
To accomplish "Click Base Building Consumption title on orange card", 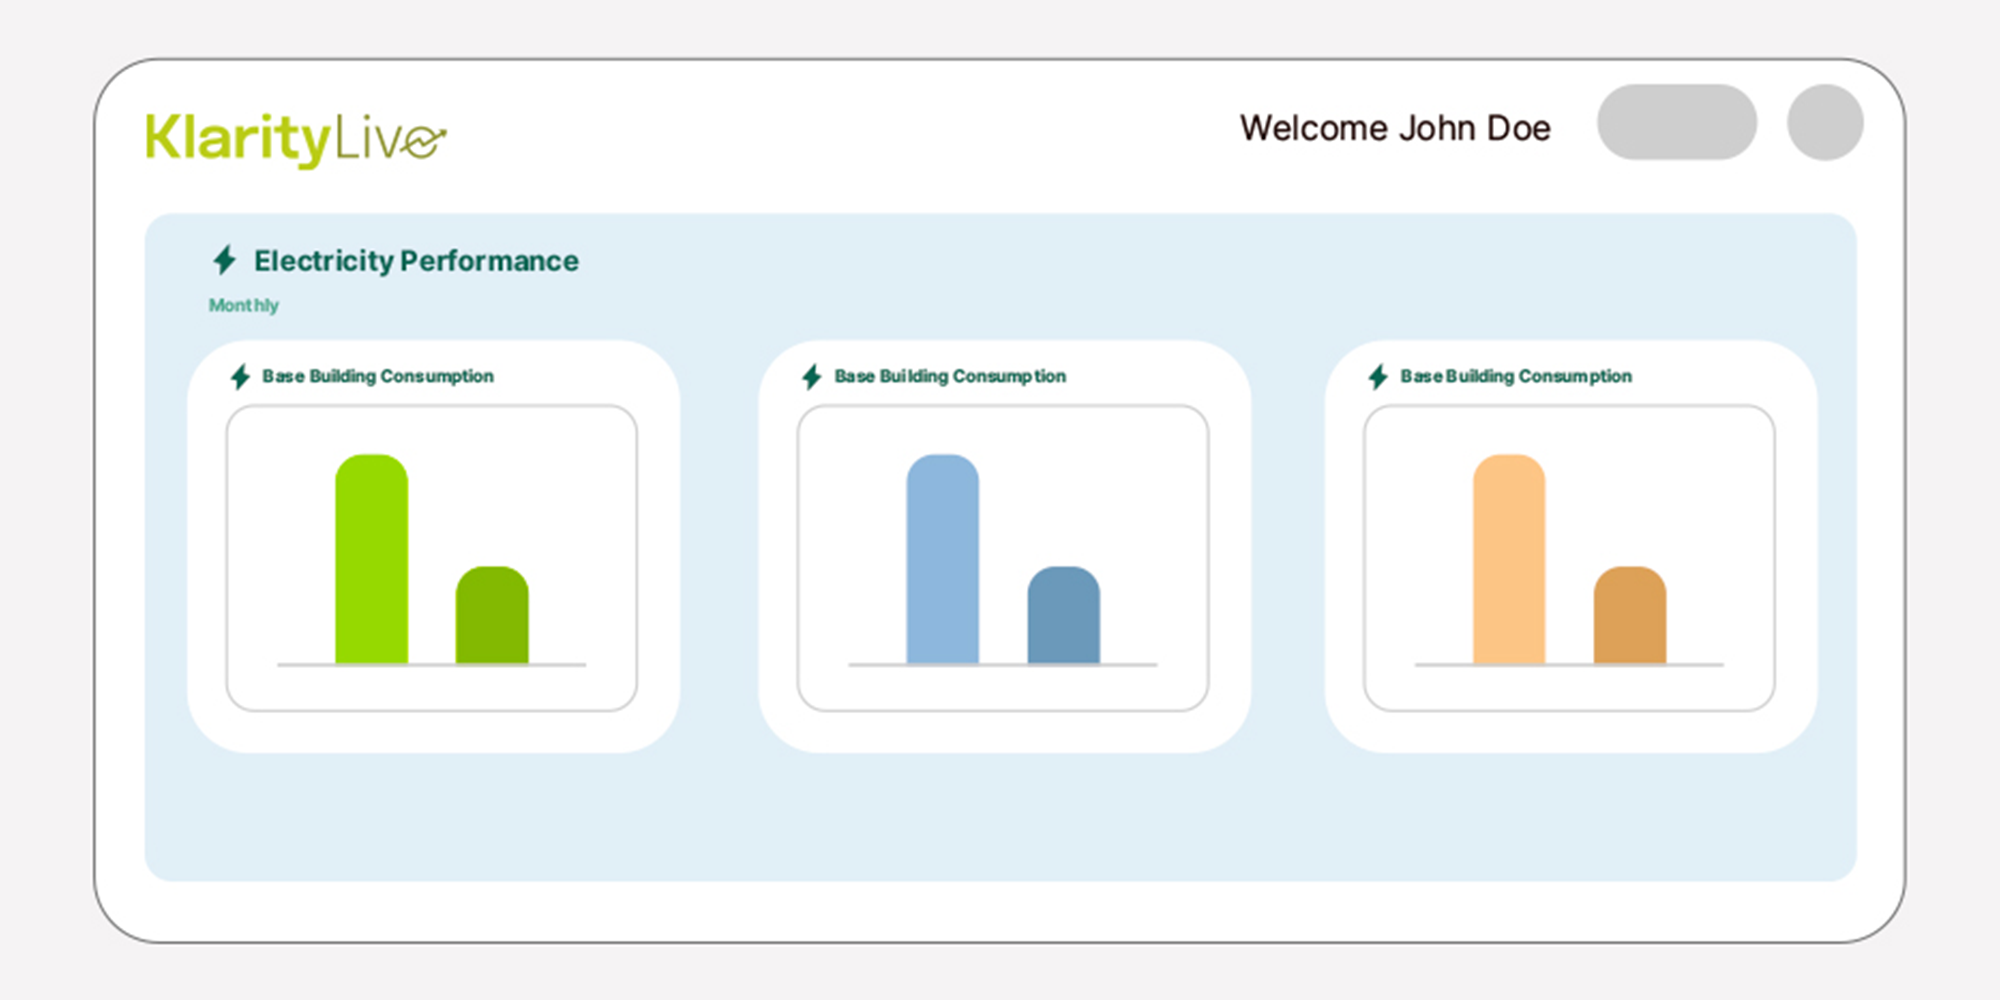I will (x=1516, y=376).
